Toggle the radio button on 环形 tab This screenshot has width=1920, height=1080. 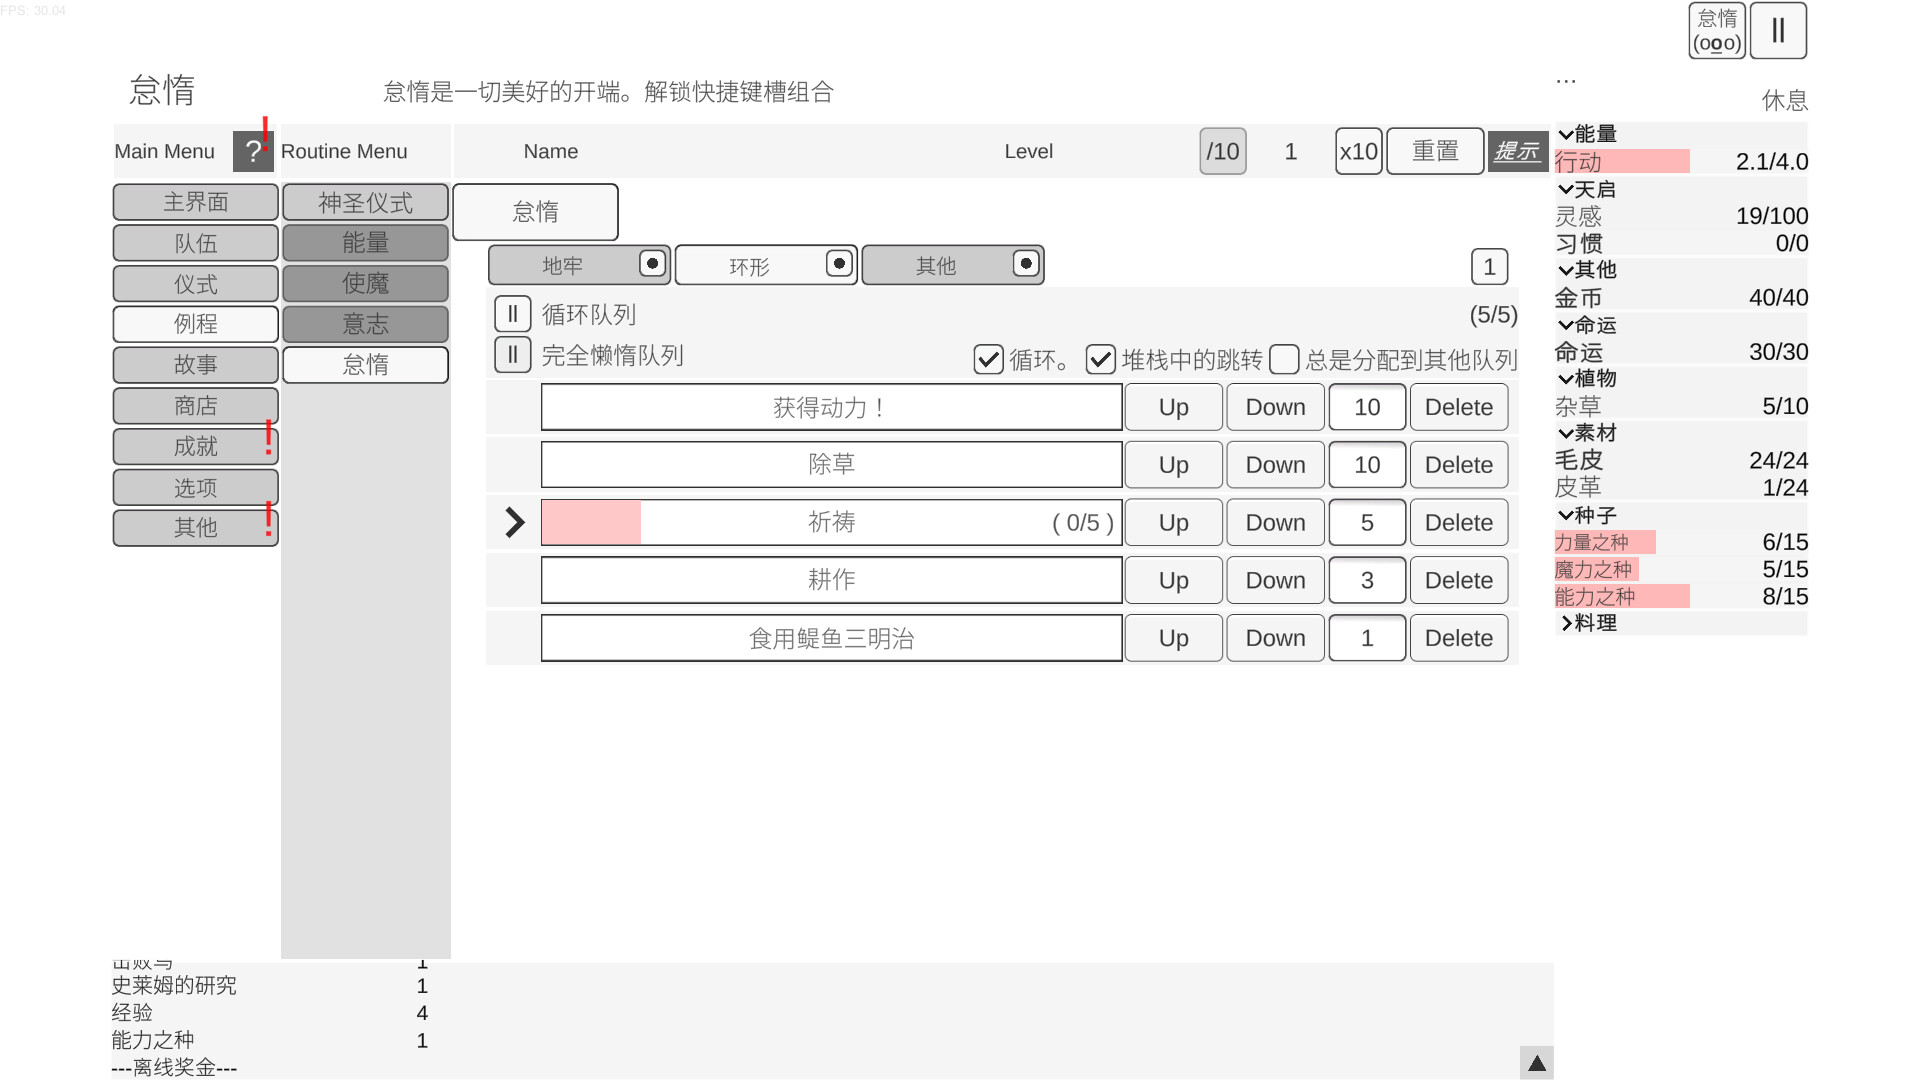[839, 264]
